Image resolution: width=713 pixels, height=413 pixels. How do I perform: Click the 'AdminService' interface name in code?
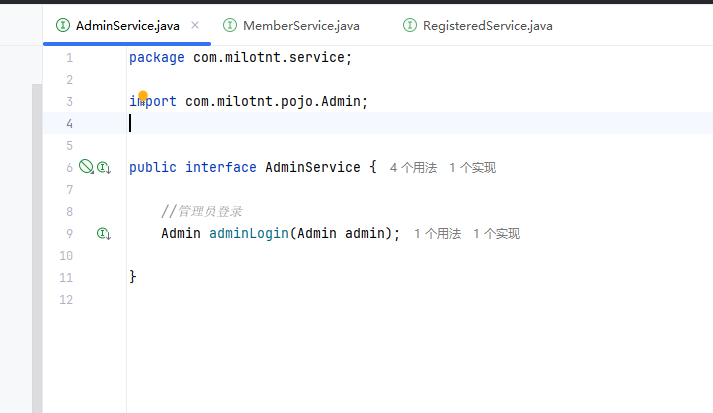pos(313,167)
